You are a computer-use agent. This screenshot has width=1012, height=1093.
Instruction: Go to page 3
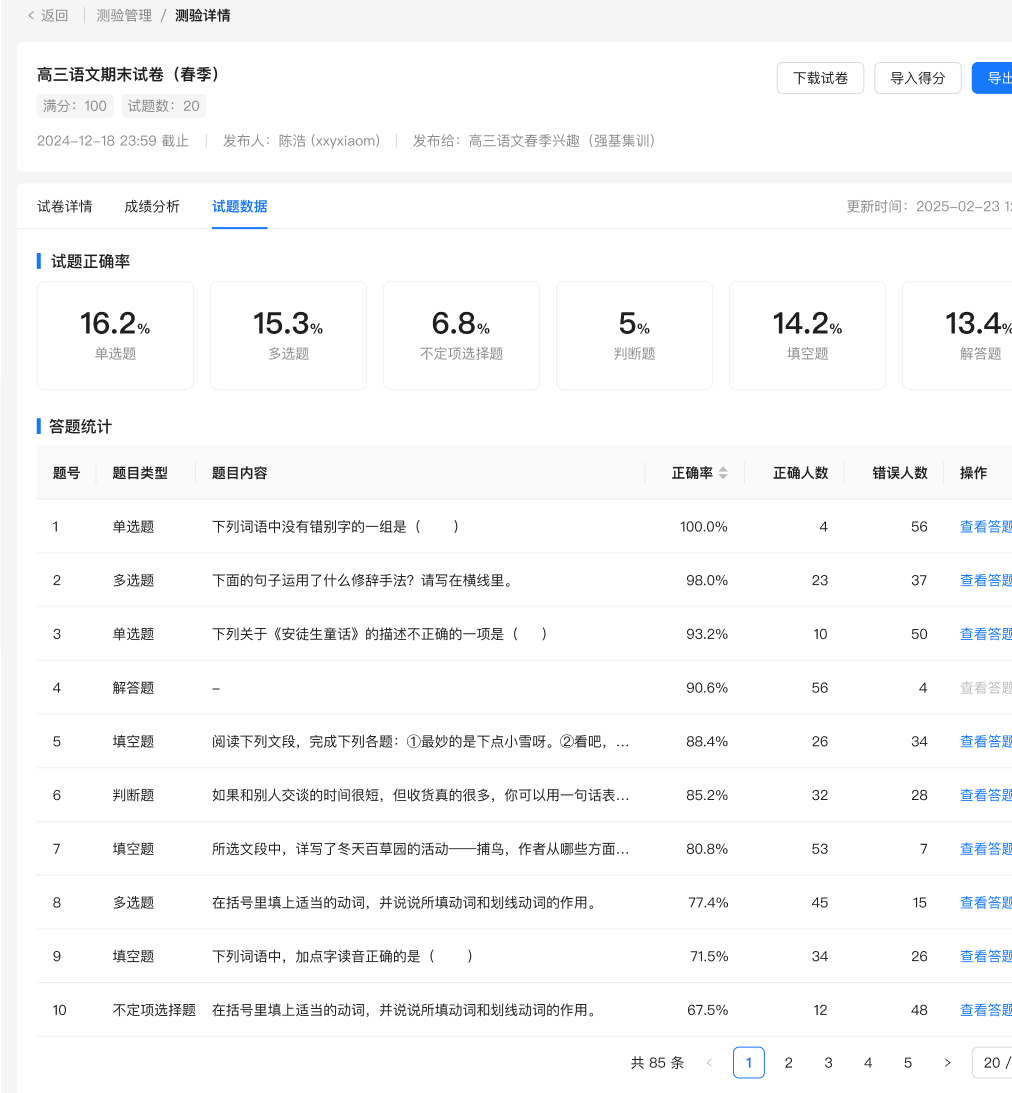click(828, 1063)
